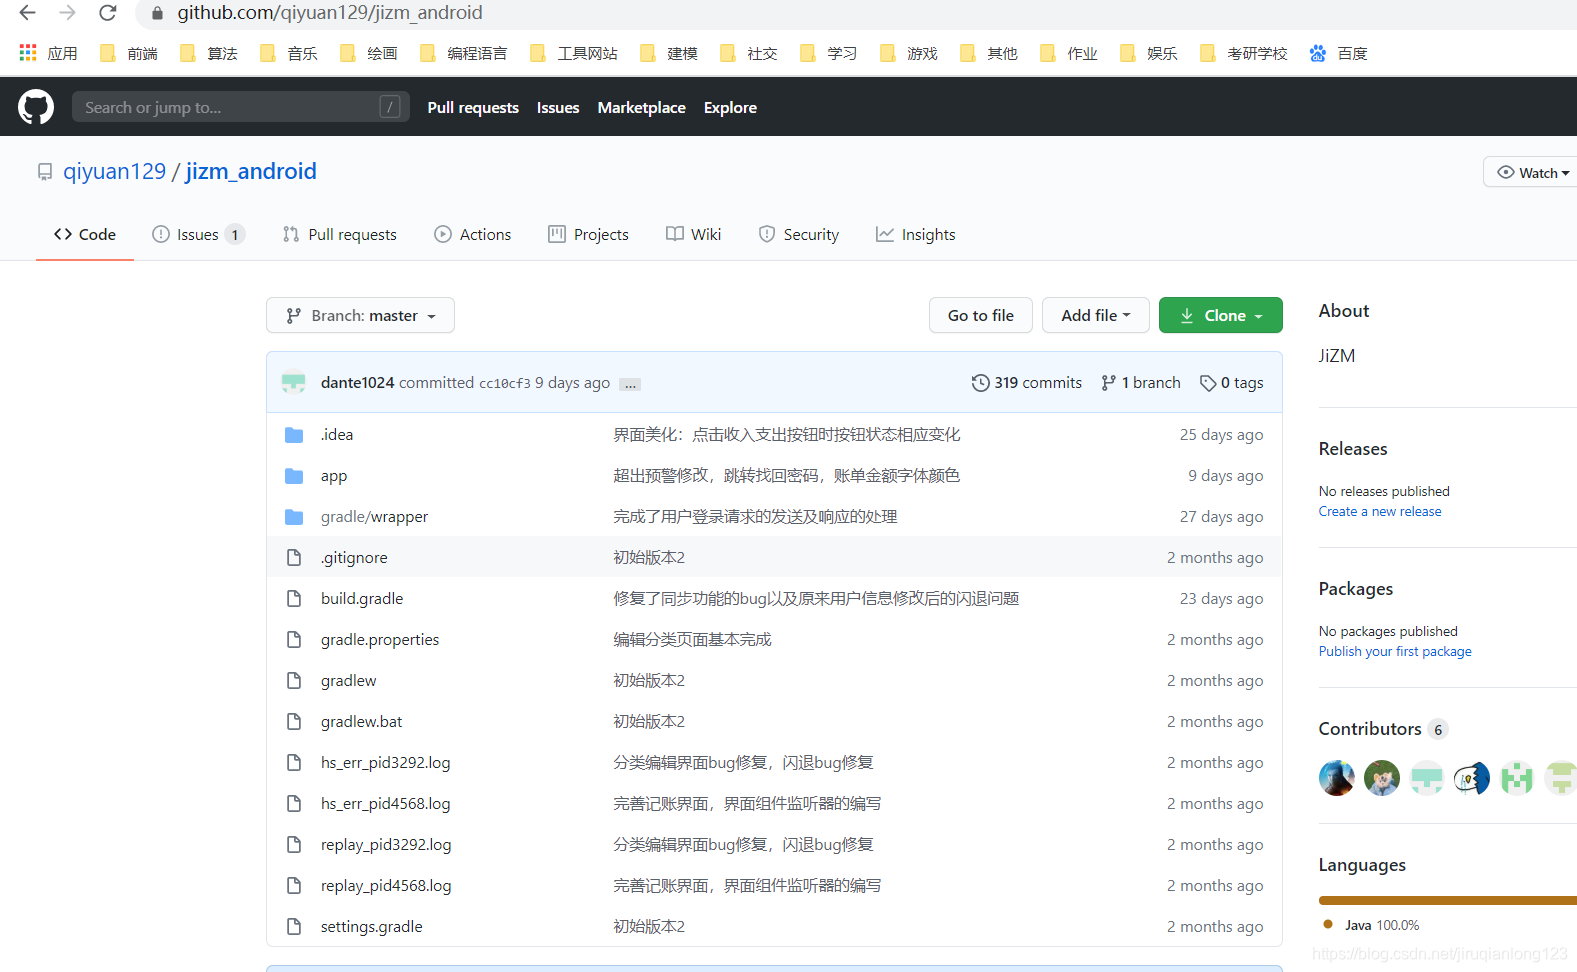Reload the page with the refresh icon
This screenshot has width=1577, height=972.
coord(108,13)
